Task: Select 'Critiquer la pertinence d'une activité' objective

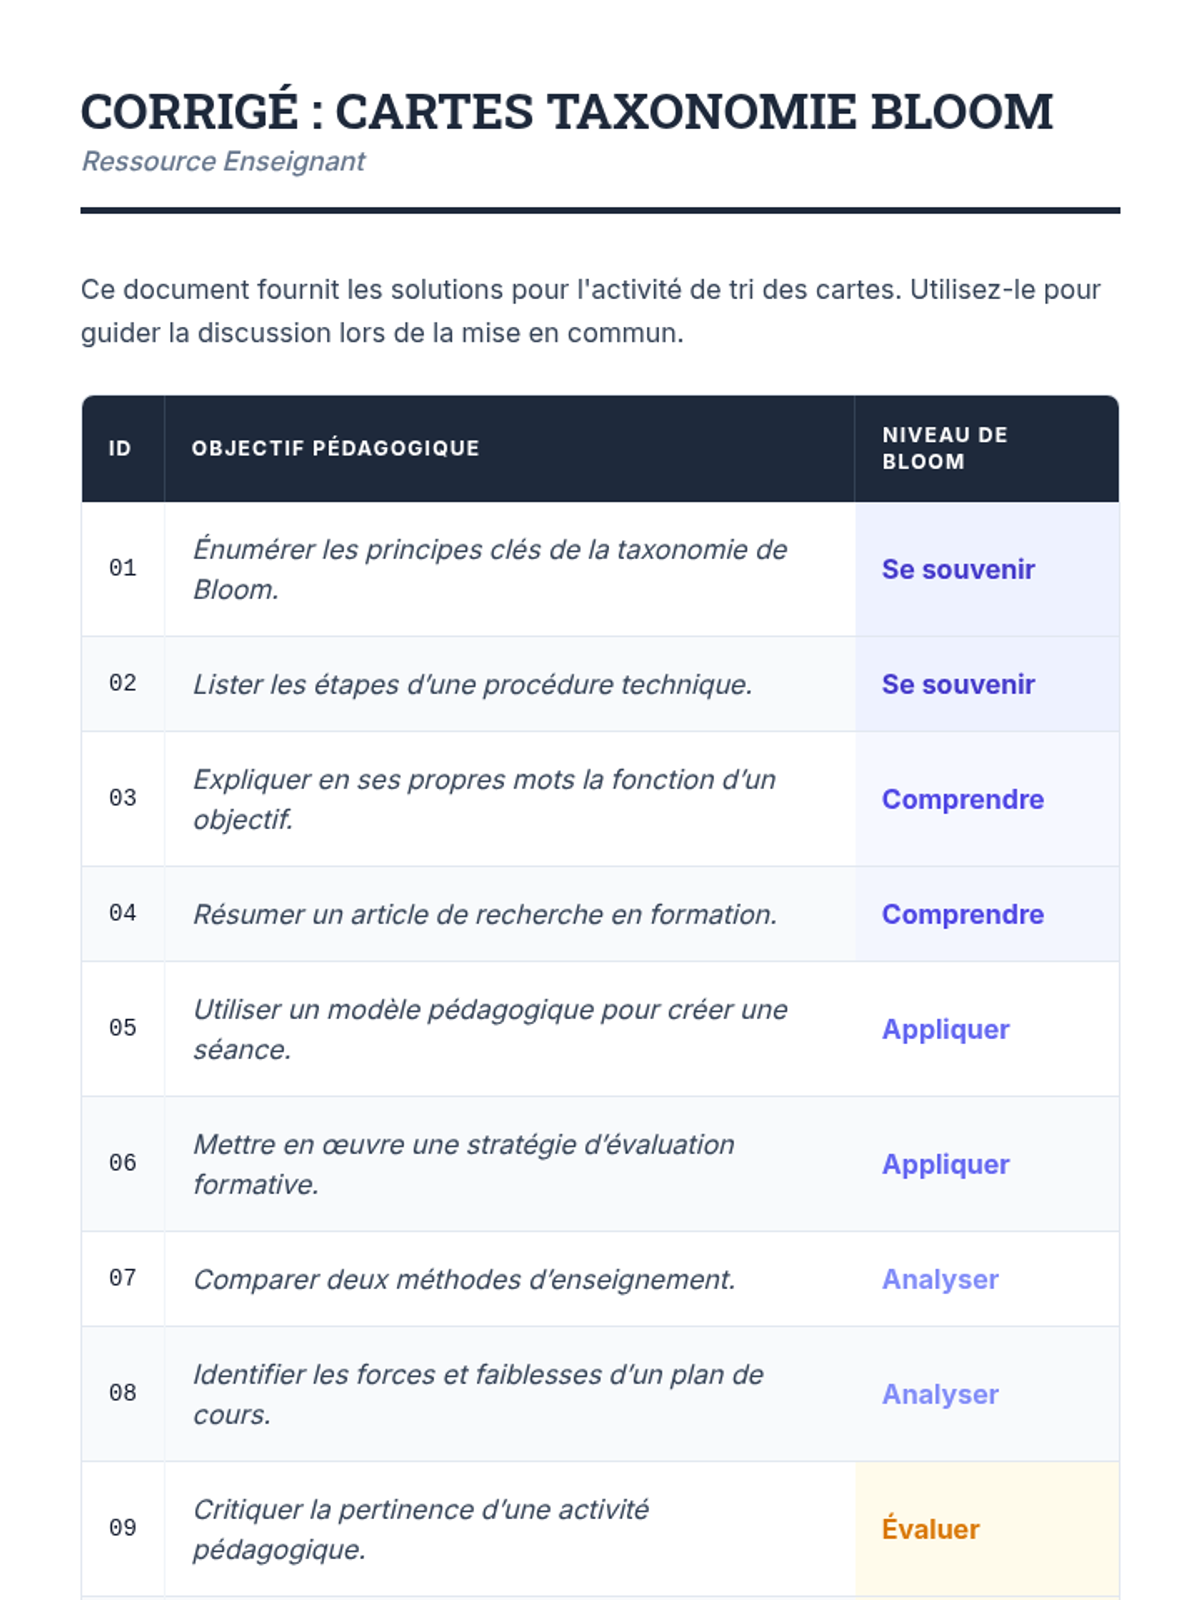Action: pyautogui.click(x=421, y=1529)
